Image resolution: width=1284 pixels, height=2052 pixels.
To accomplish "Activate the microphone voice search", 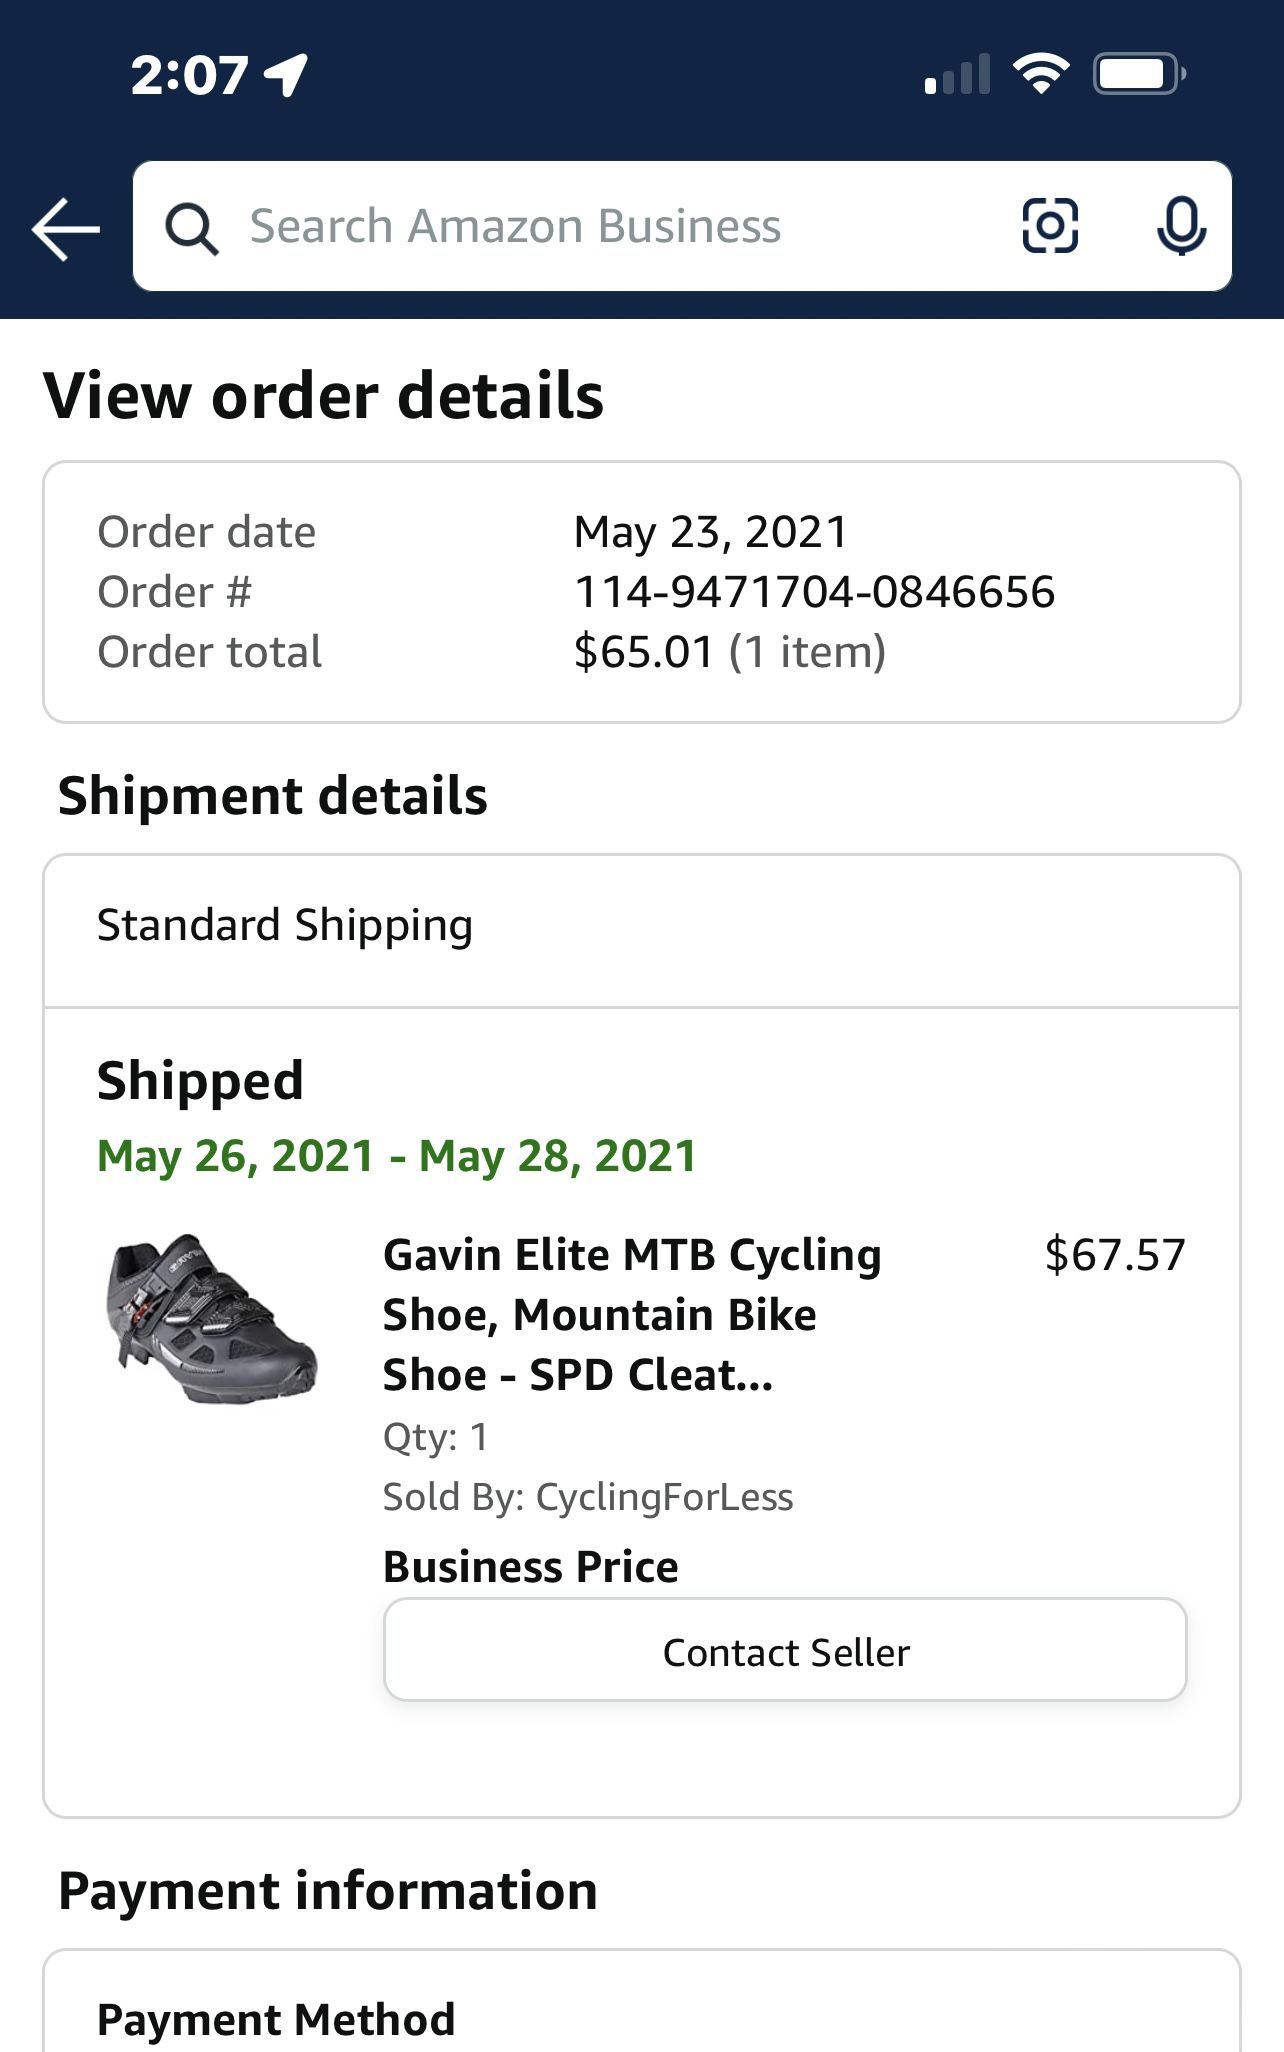I will click(x=1182, y=226).
